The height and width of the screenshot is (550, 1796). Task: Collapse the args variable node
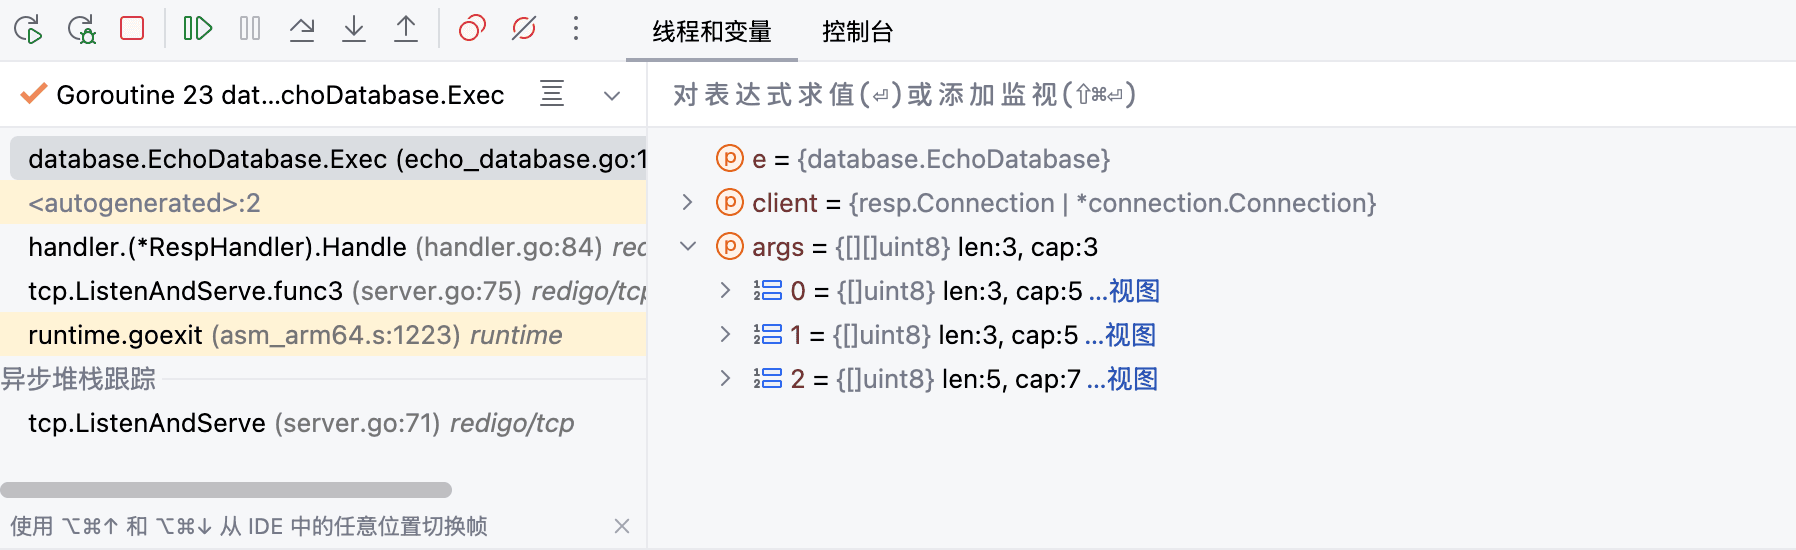(x=687, y=247)
